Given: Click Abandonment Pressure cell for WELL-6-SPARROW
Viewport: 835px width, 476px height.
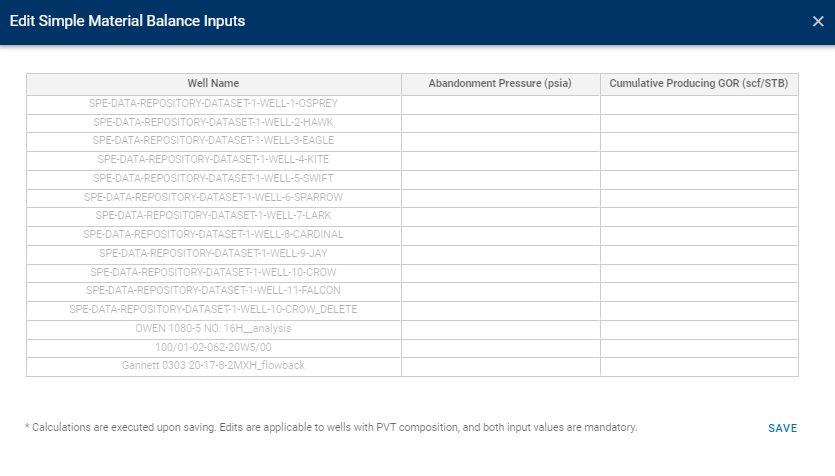Looking at the screenshot, I should [x=500, y=197].
